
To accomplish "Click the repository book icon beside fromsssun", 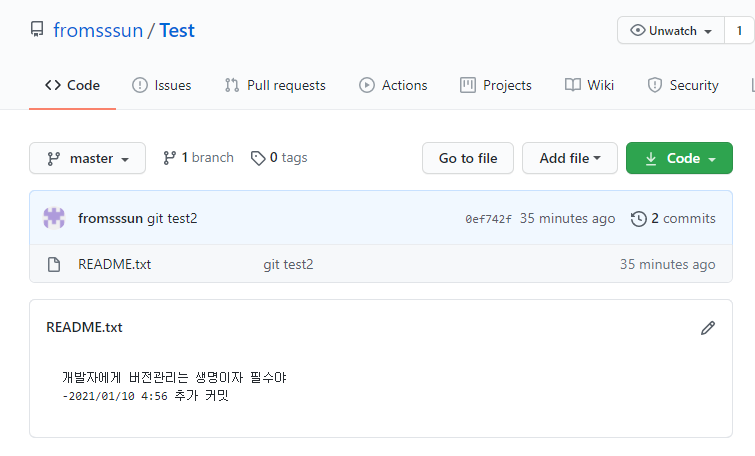I will 37,29.
